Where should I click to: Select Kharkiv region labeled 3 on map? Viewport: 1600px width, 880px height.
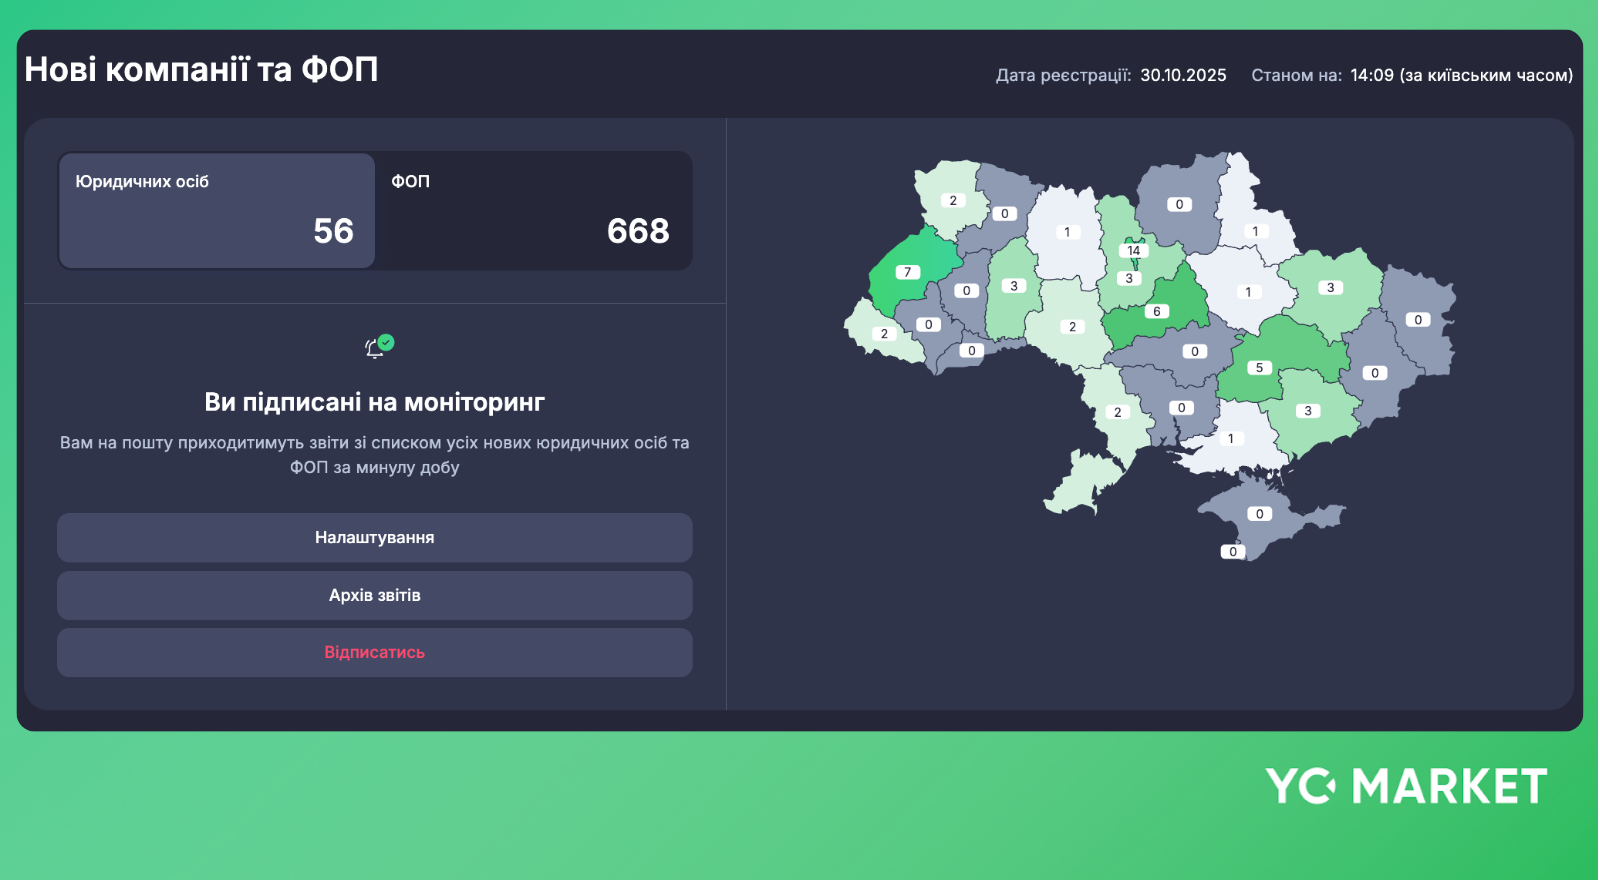click(1330, 288)
